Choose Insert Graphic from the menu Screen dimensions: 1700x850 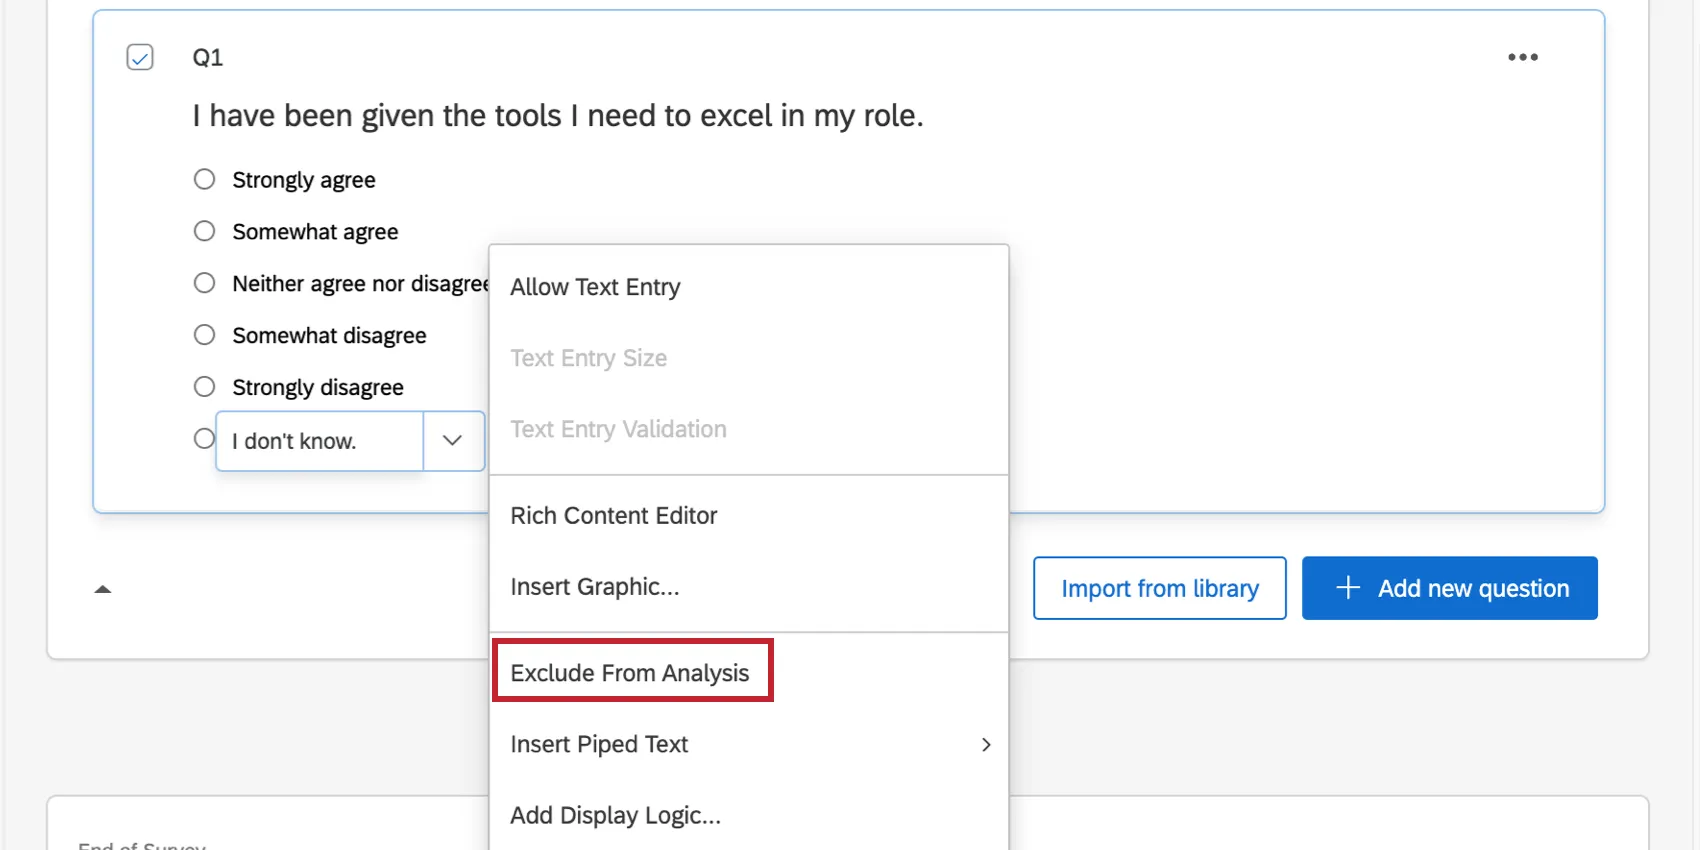594,587
